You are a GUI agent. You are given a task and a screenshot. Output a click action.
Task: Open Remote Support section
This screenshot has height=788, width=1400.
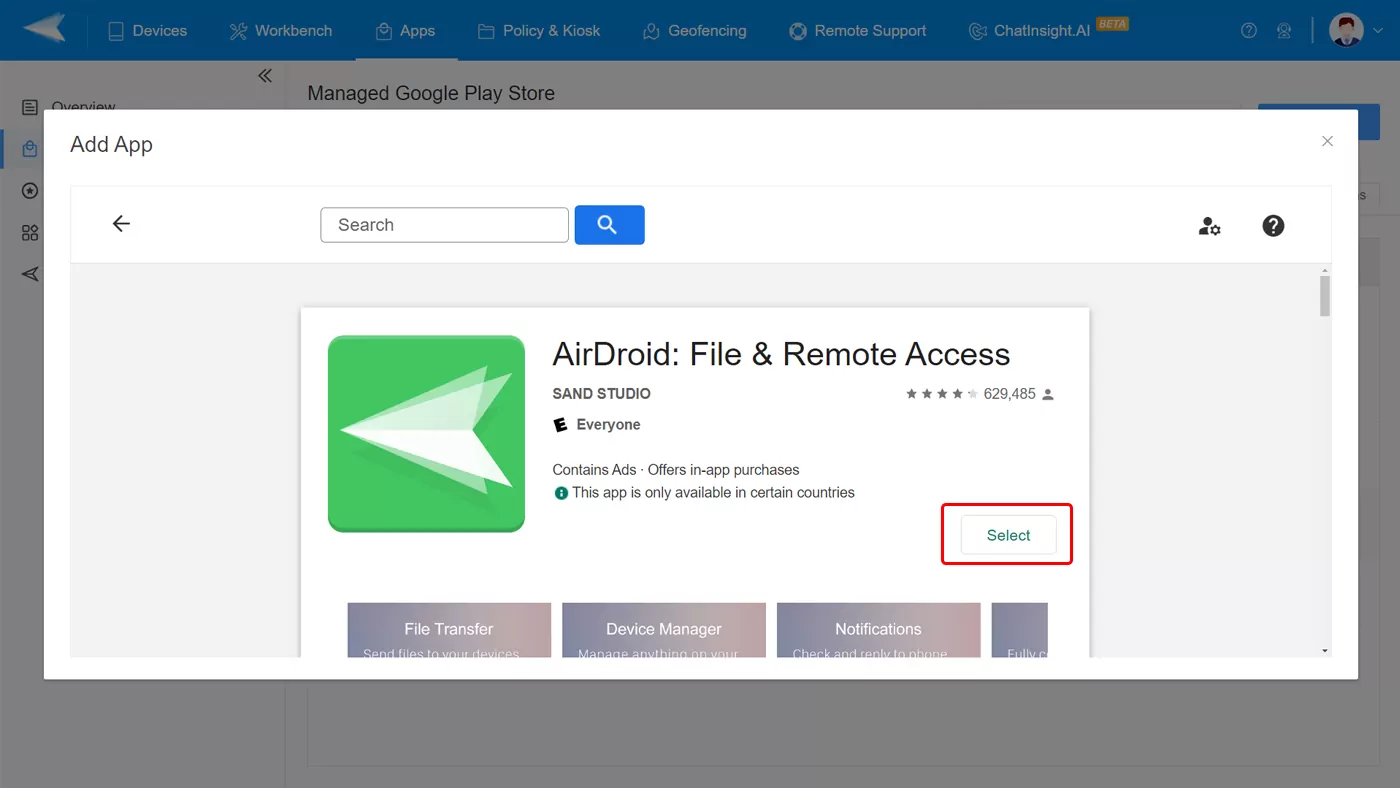point(858,31)
